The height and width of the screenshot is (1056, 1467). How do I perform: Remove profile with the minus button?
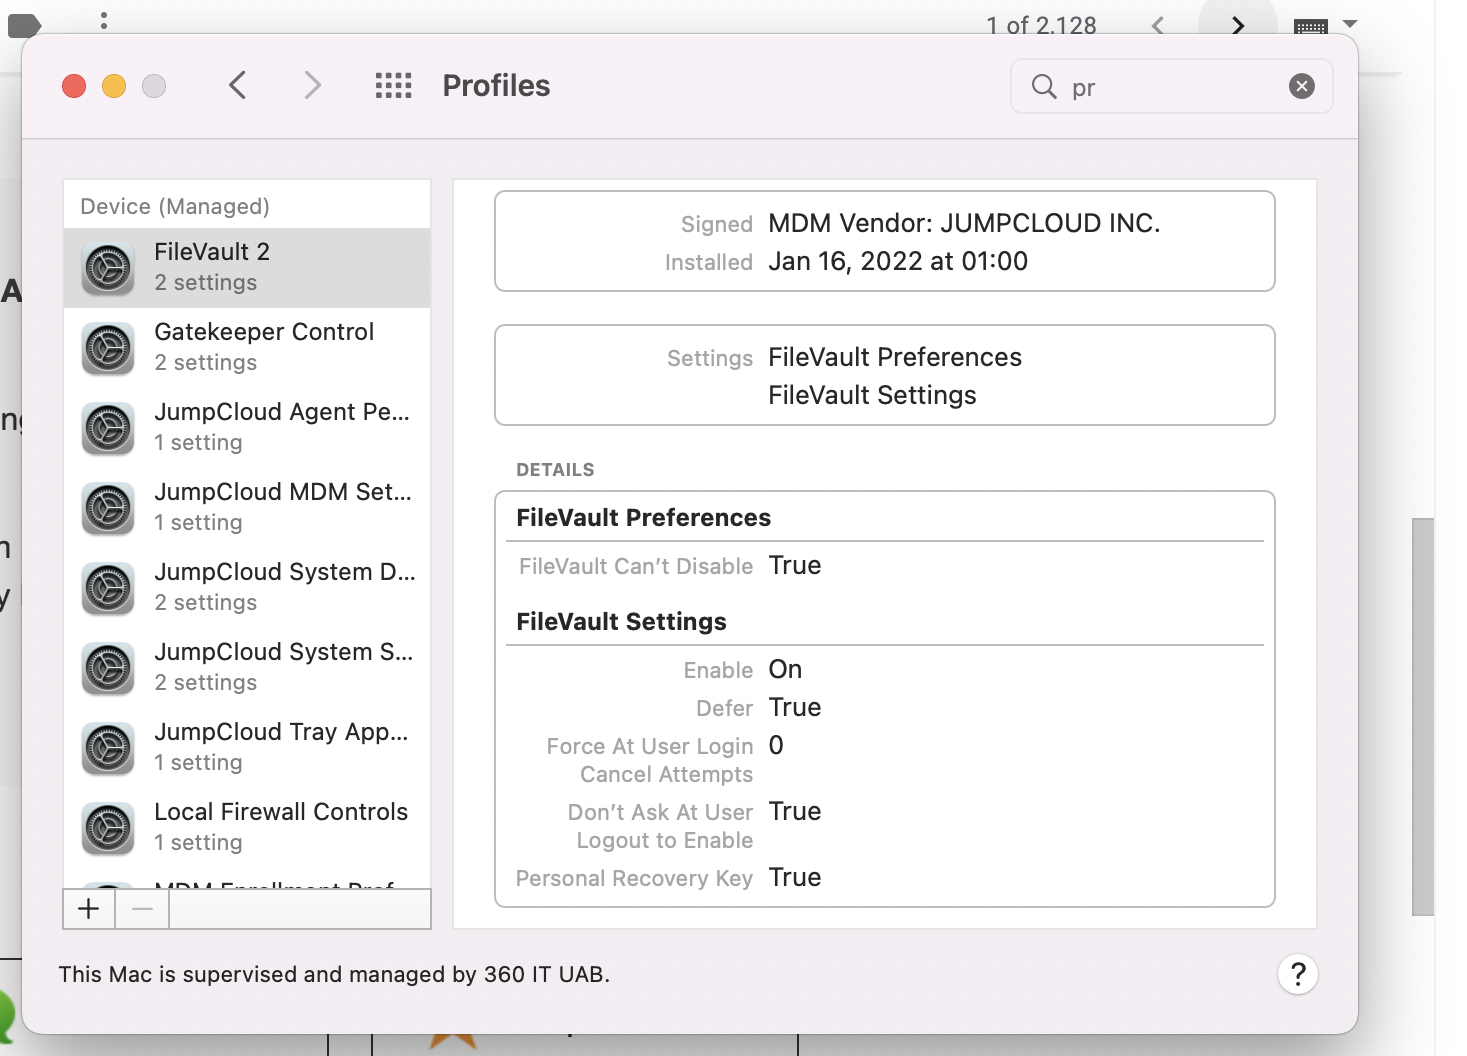pyautogui.click(x=142, y=909)
